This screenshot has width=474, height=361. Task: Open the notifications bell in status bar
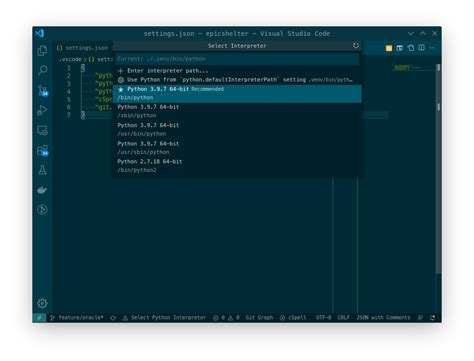[x=432, y=318]
